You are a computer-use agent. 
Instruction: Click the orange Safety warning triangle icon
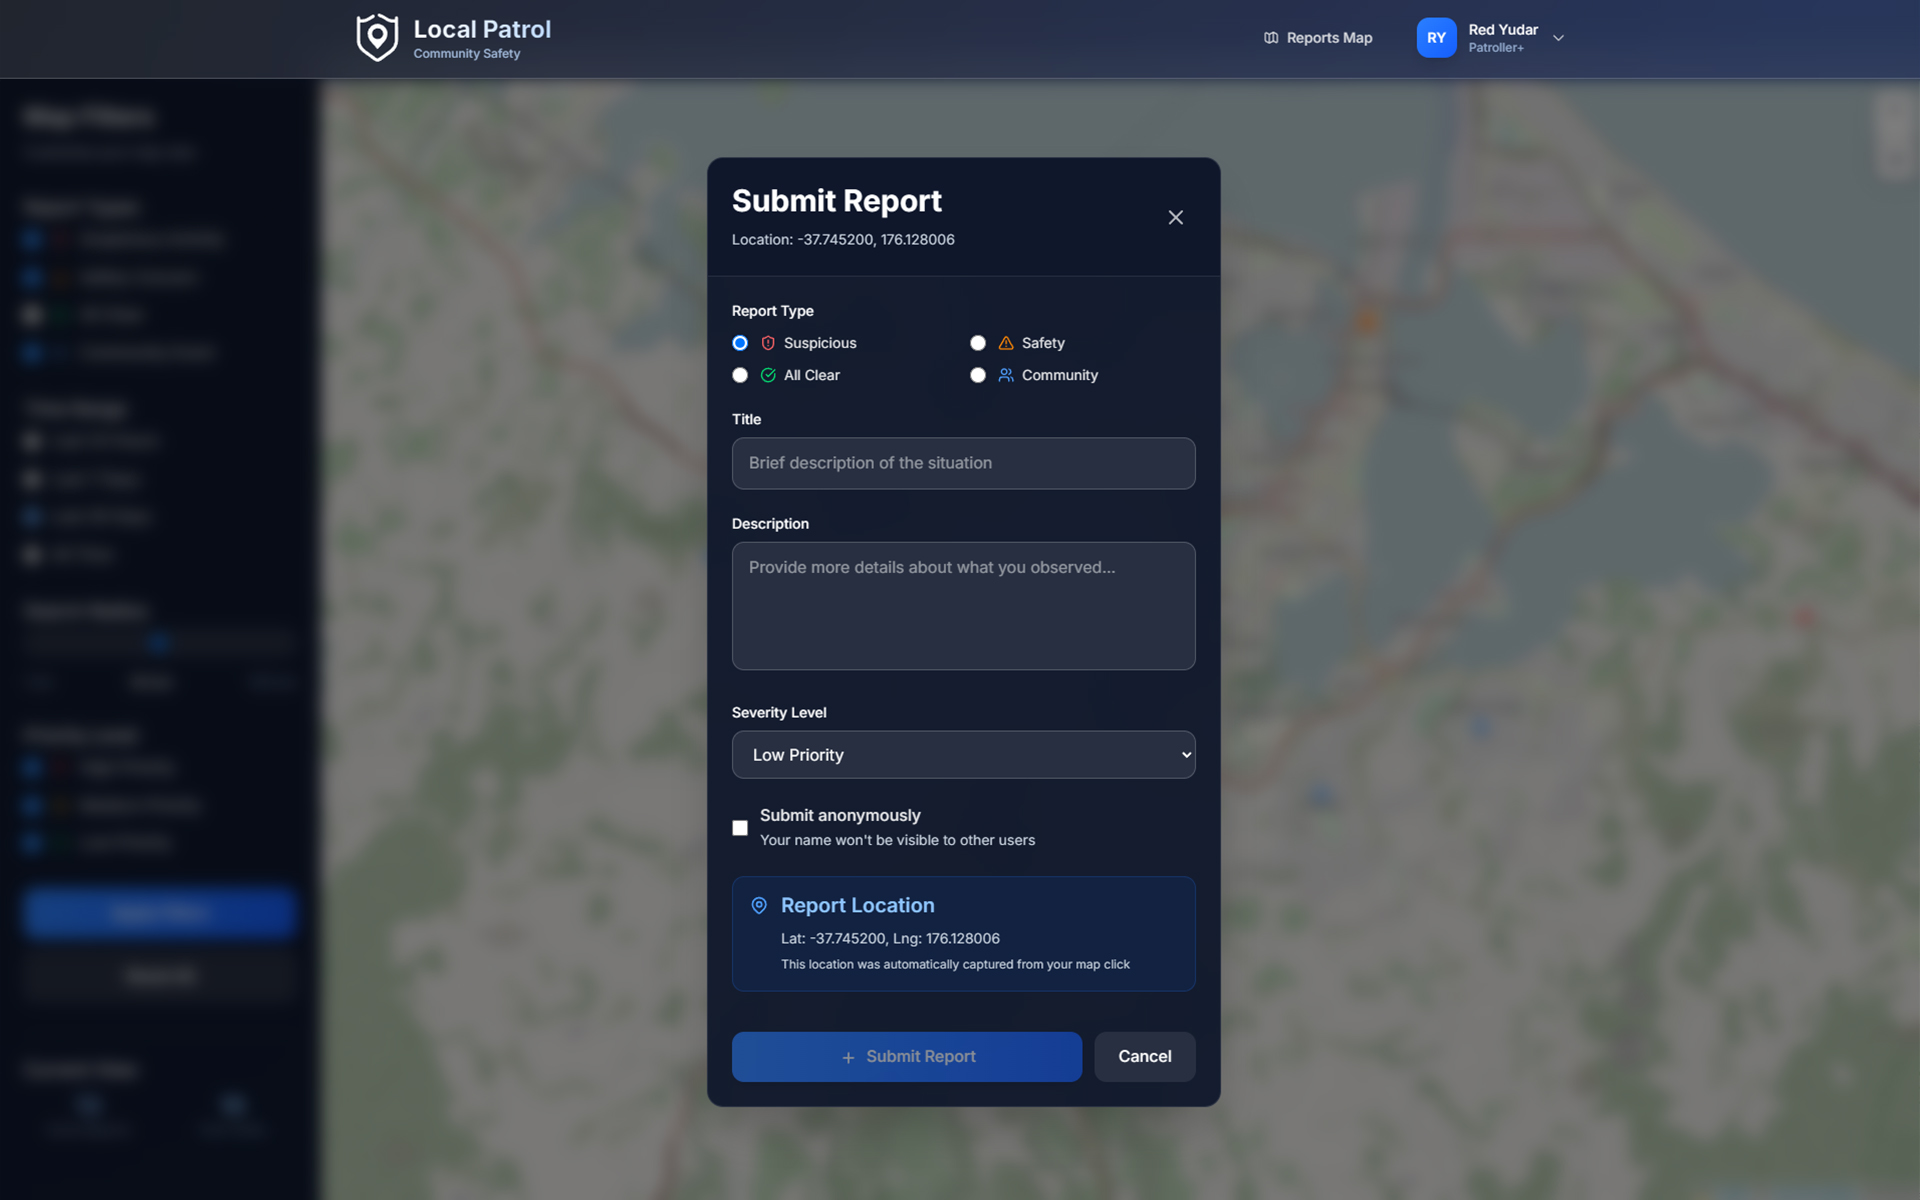click(x=1006, y=343)
